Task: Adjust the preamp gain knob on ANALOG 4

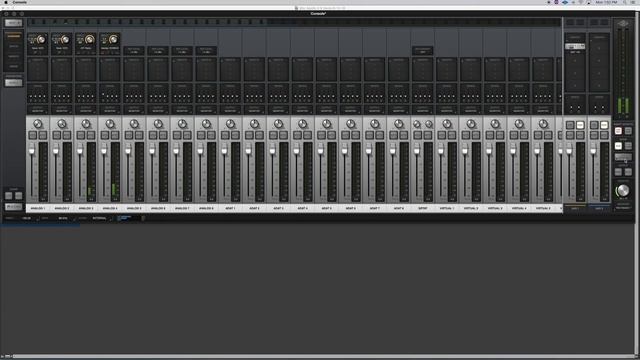Action: pyautogui.click(x=113, y=40)
